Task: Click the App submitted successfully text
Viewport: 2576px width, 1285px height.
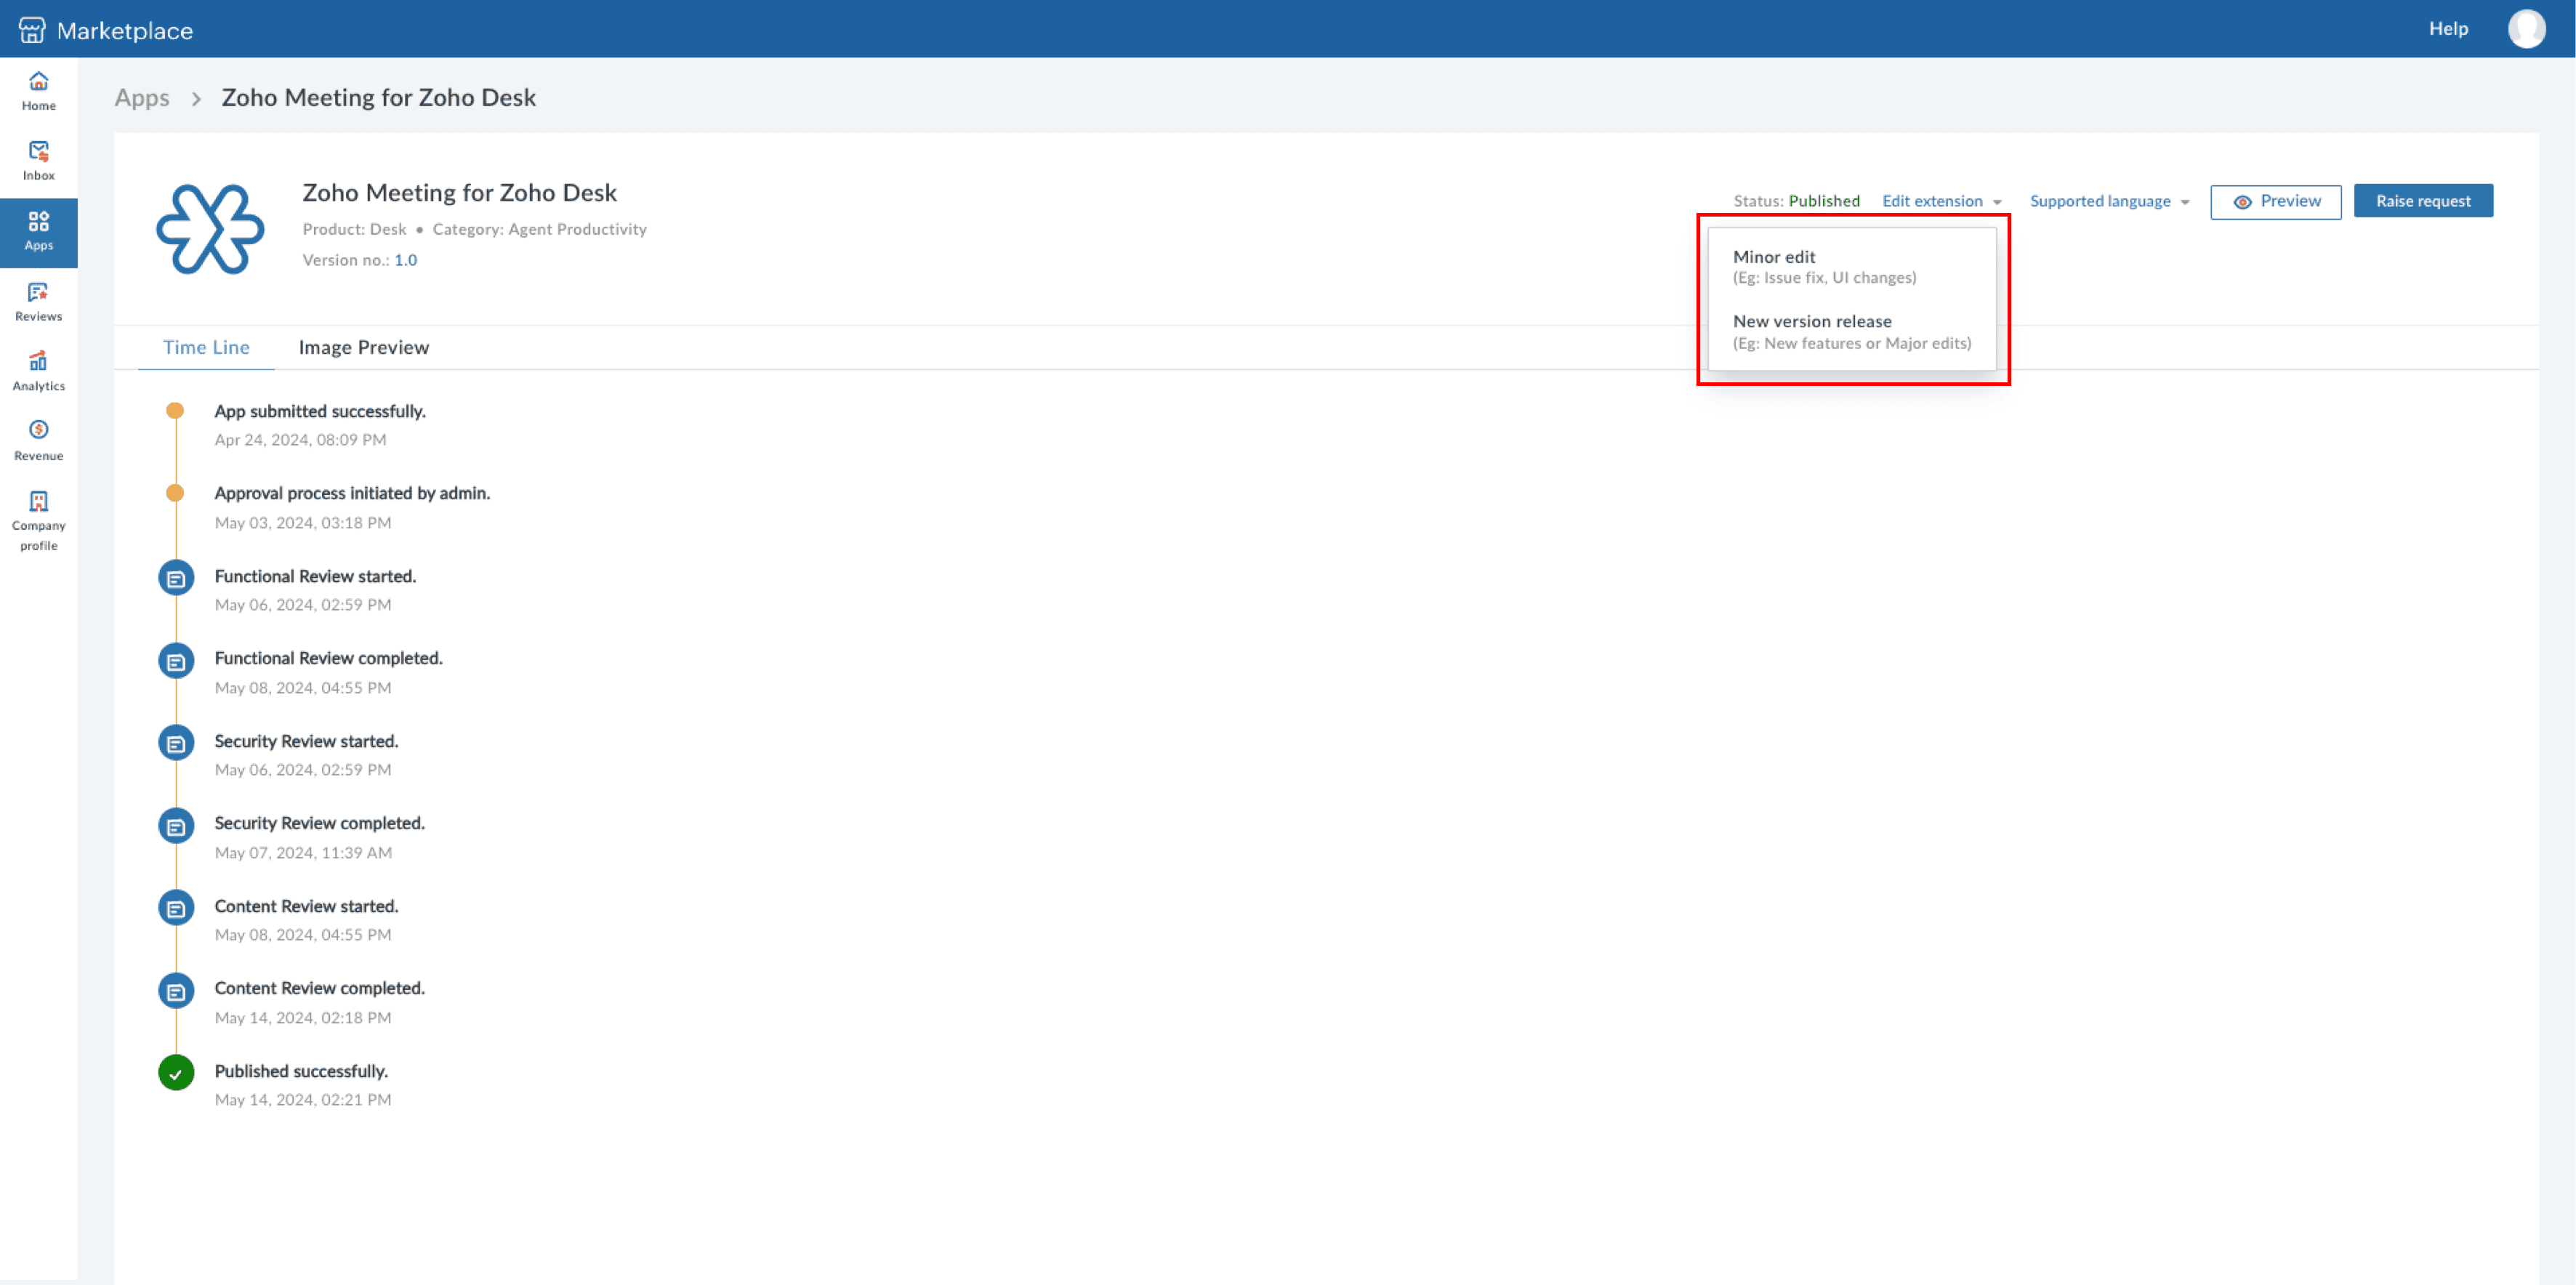Action: click(x=320, y=411)
